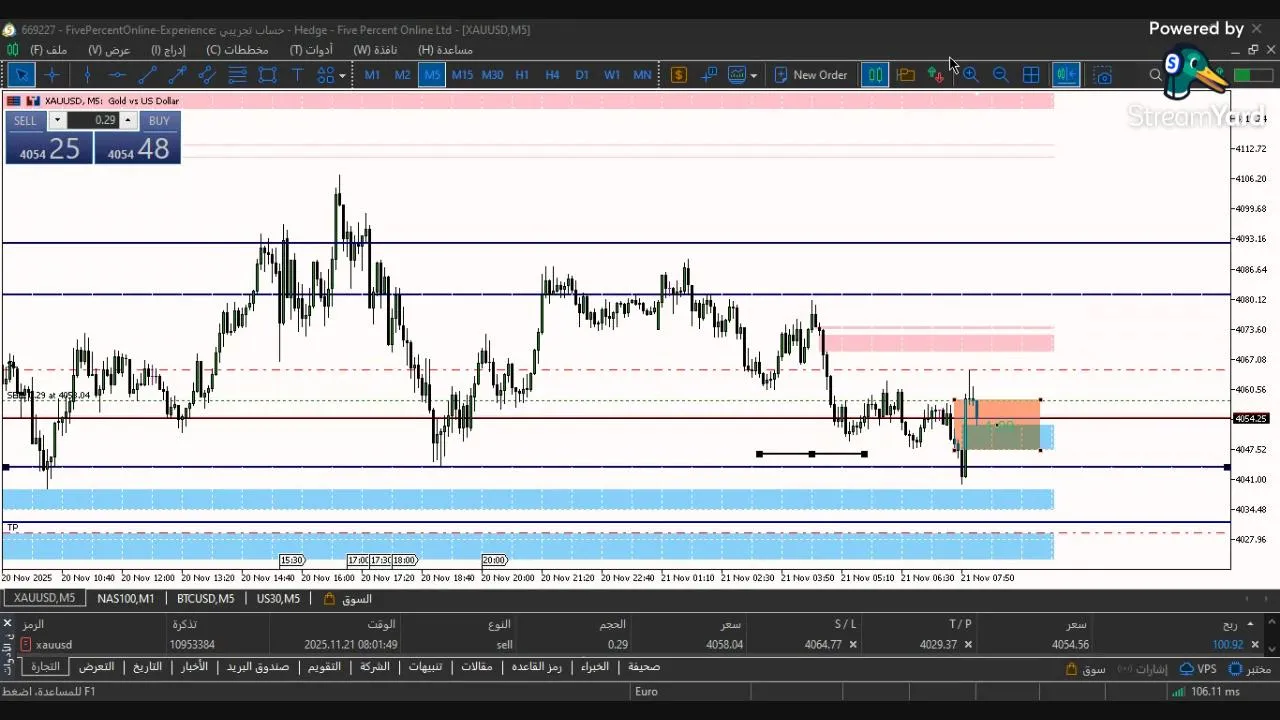Open the VPS status bar link
Screen dimensions: 1280x720
pos(1198,669)
